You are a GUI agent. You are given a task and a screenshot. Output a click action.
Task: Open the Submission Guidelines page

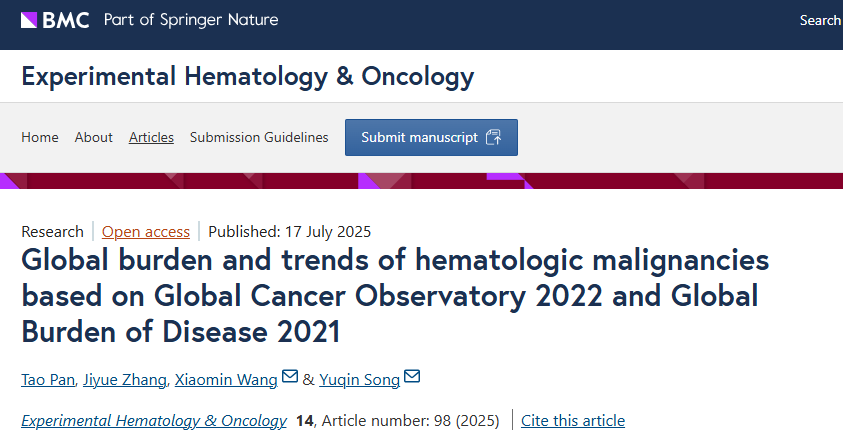[x=259, y=138]
